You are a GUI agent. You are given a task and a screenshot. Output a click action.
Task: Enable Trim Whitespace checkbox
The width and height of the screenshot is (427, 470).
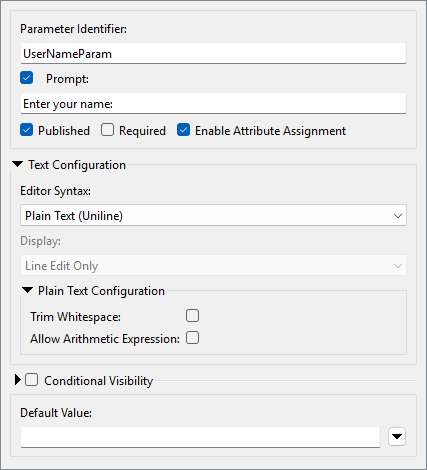[x=192, y=316]
